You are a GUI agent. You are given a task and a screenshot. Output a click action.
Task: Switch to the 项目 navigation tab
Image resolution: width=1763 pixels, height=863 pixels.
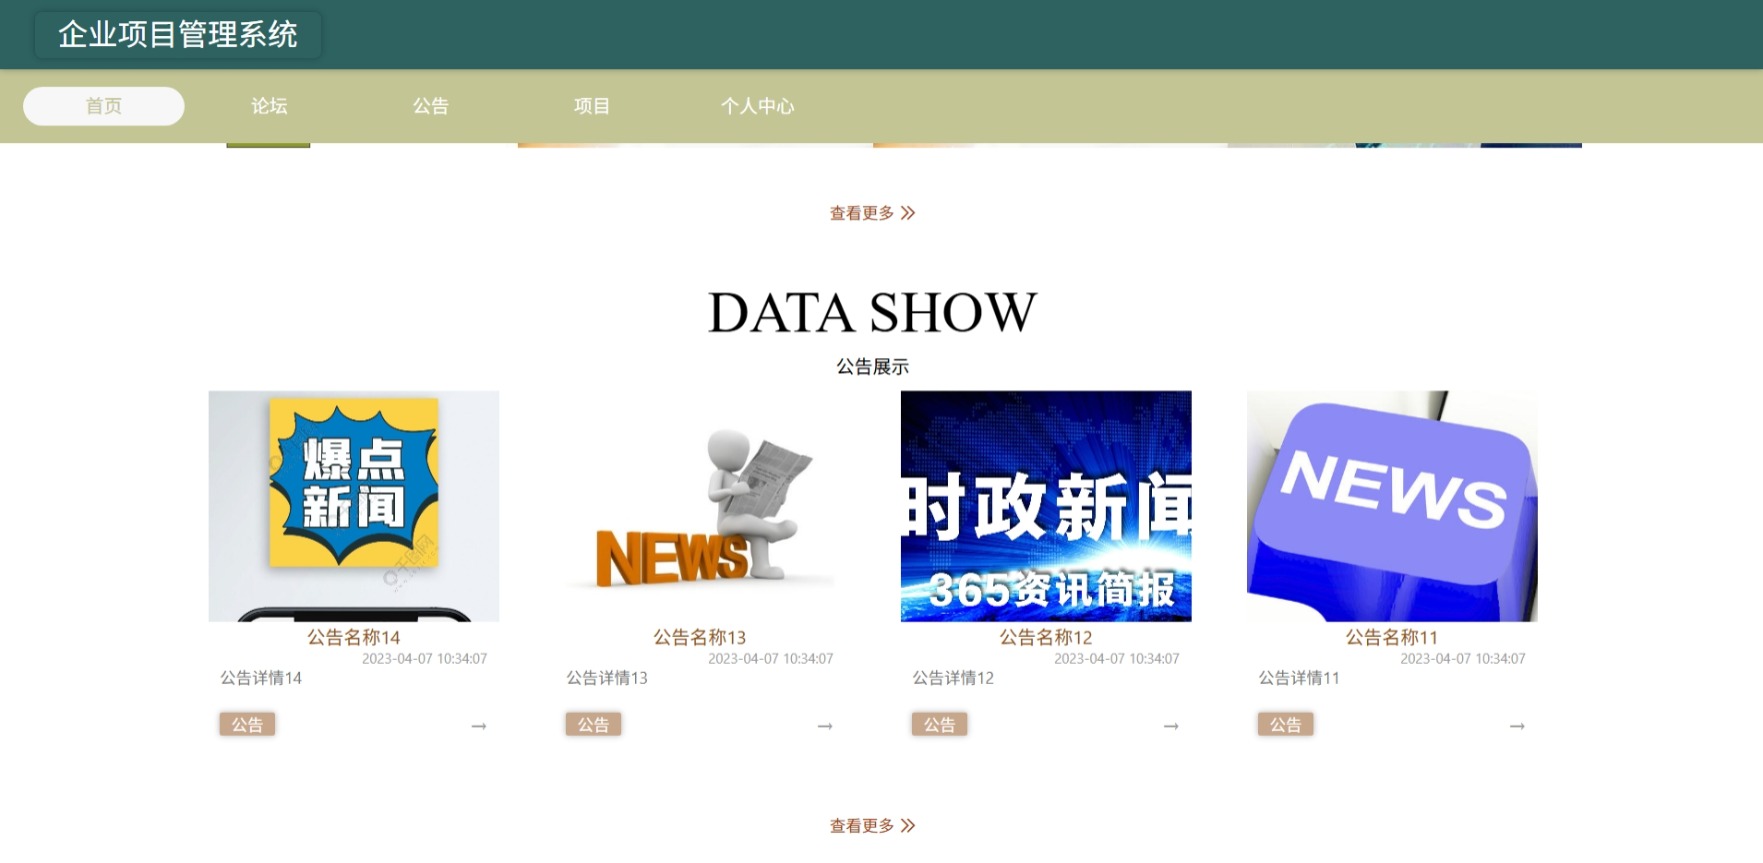[x=592, y=106]
